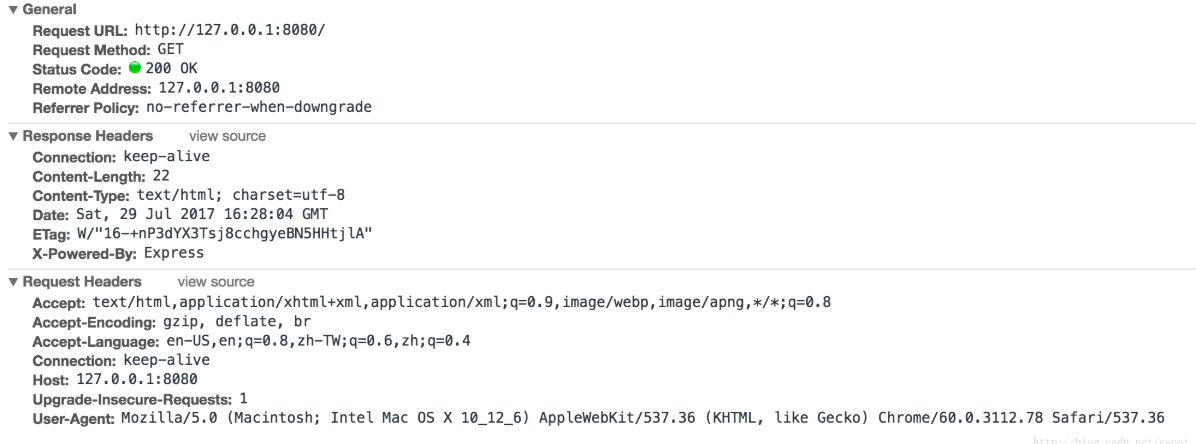Click the Upgrade-Insecure-Requests label
The image size is (1196, 444).
[x=132, y=400]
